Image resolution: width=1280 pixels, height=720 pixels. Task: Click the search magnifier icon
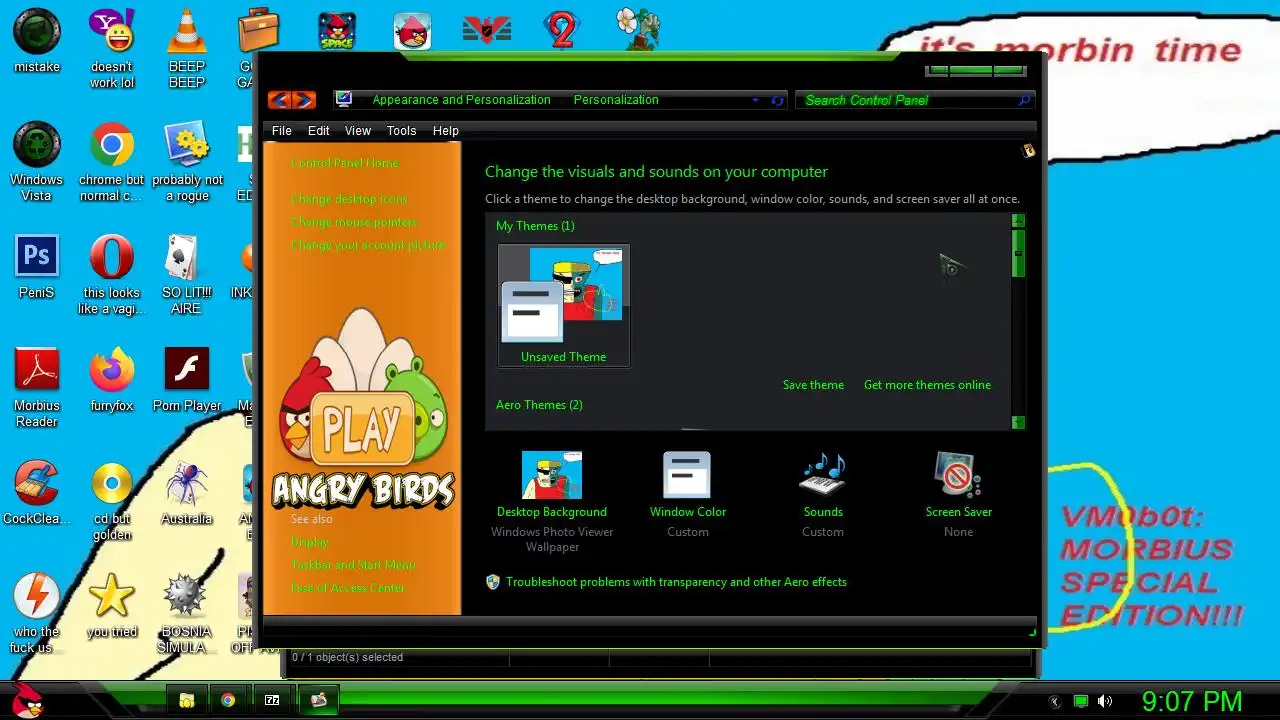point(1024,100)
